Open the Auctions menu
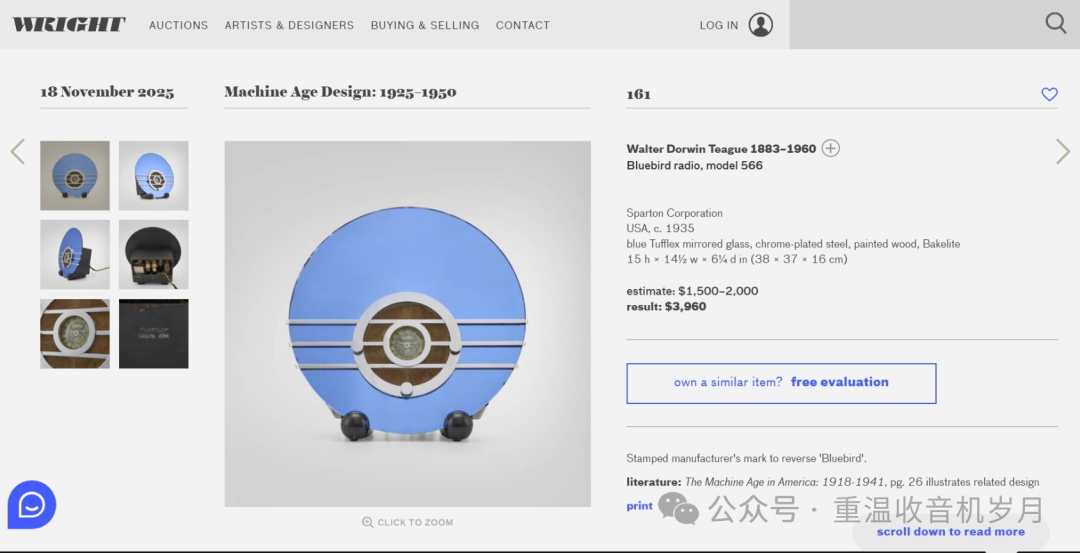 (x=178, y=25)
